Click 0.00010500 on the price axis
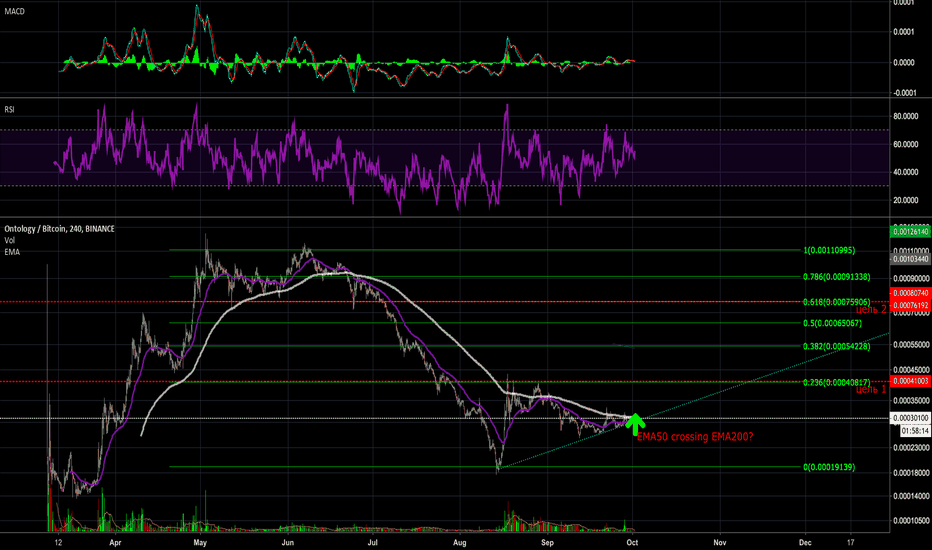This screenshot has width=932, height=550. point(911,520)
